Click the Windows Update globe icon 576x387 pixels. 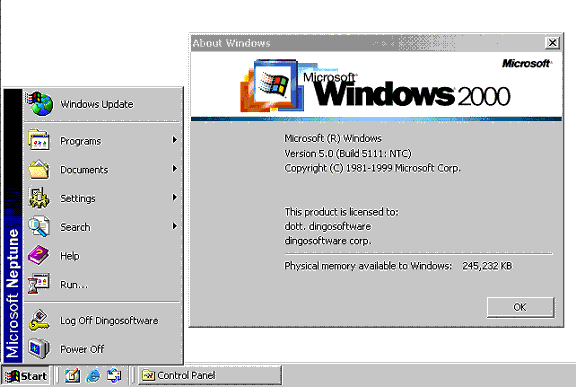tap(40, 104)
